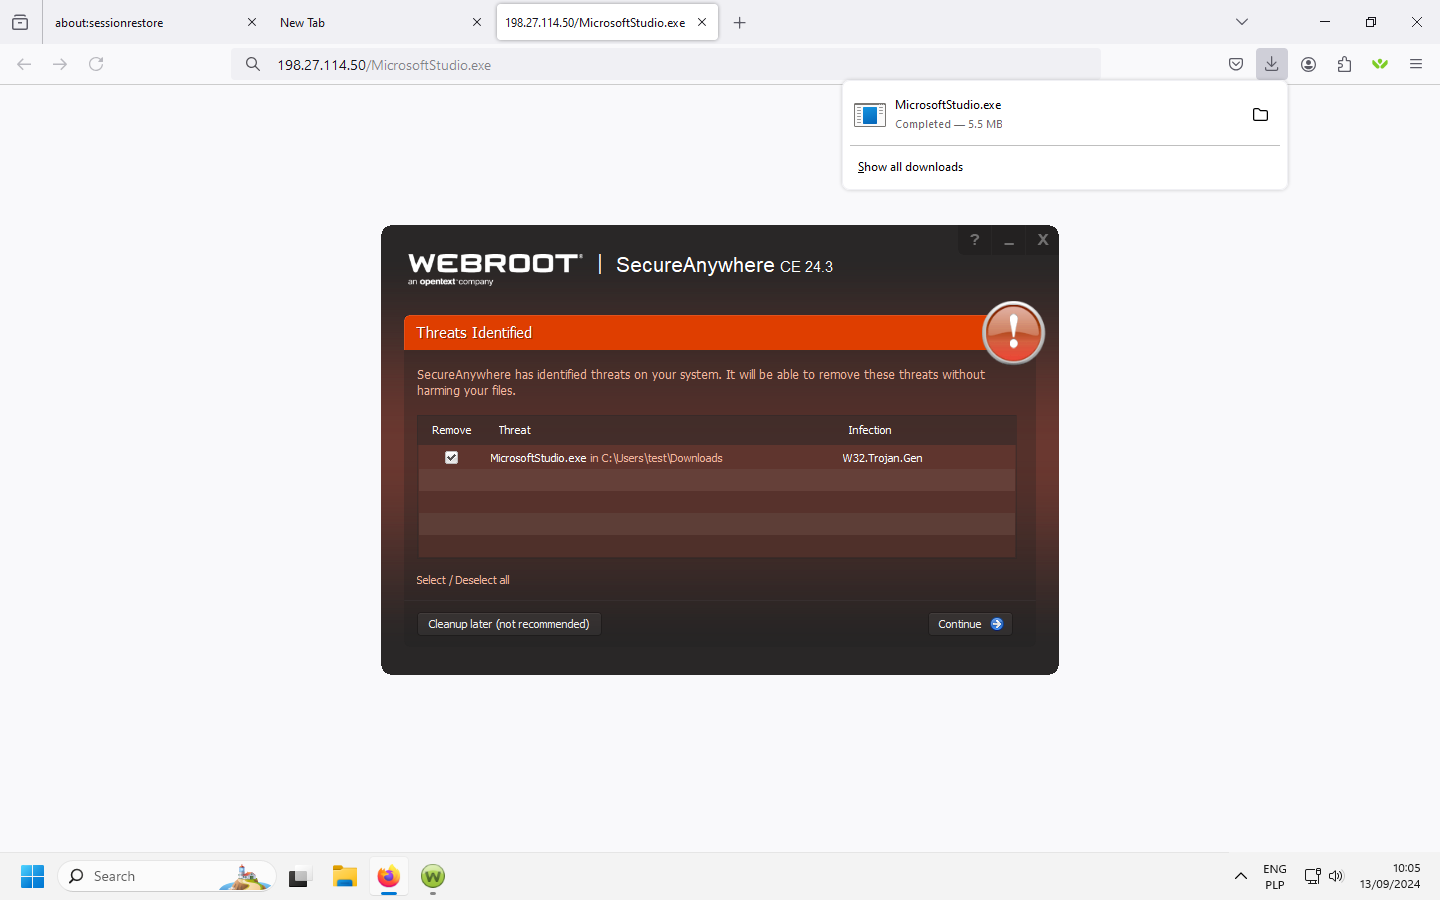
Task: Uncheck Remove for MicrosoftStudio.exe threat
Action: pos(451,458)
